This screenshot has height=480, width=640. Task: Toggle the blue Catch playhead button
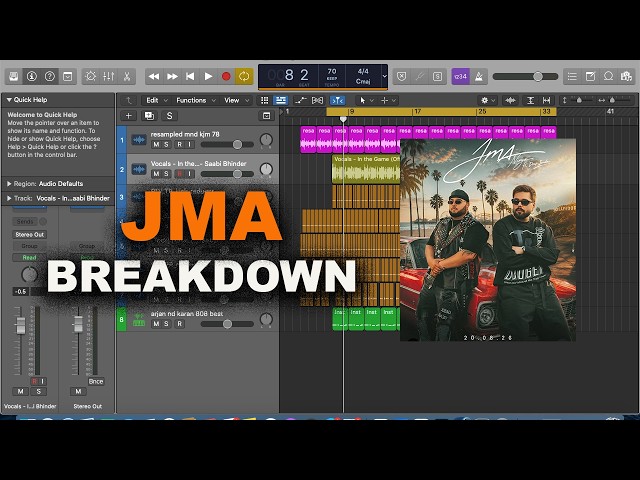pyautogui.click(x=337, y=100)
